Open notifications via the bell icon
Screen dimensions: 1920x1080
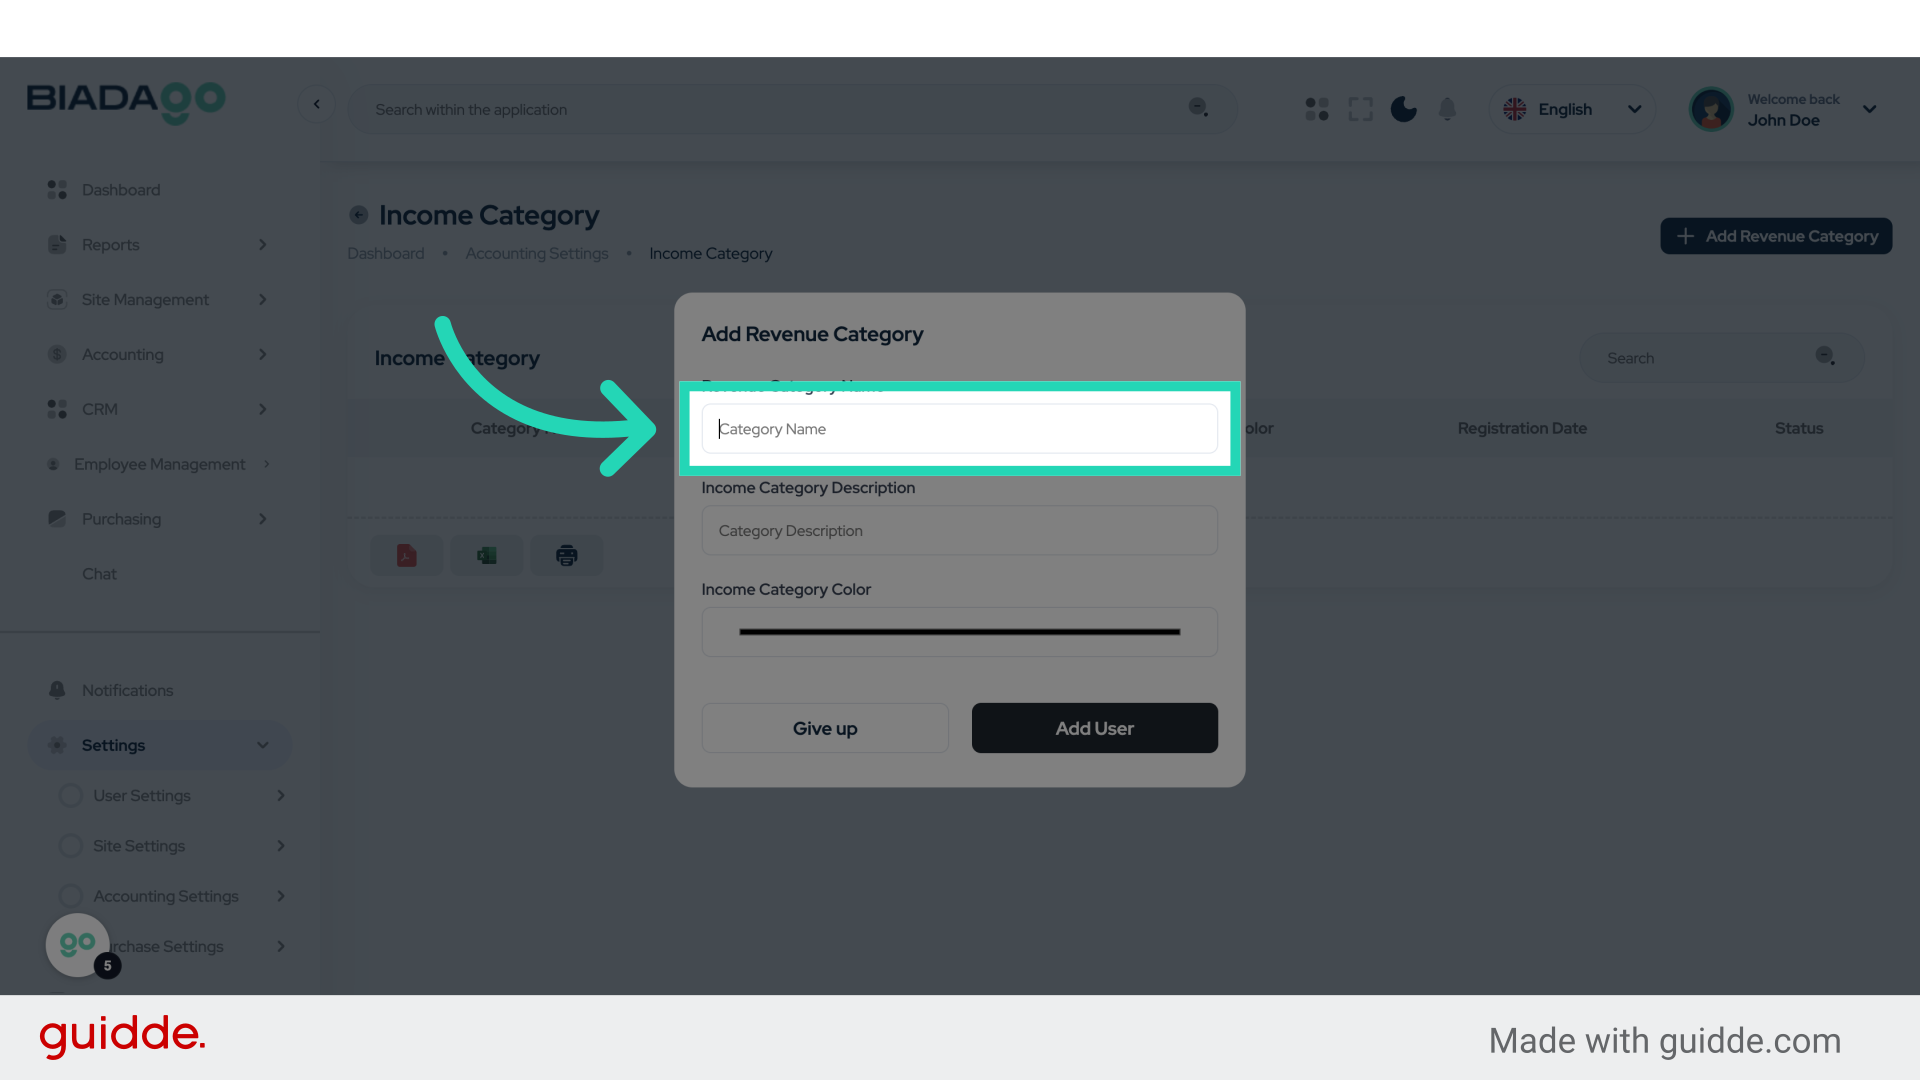pos(1447,109)
